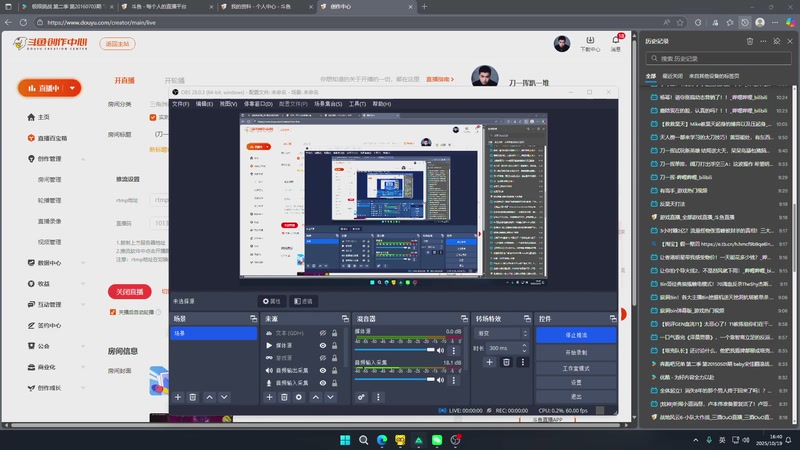The image size is (800, 450).
Task: Hide the 音频输出采集 source via eye icon
Action: pyautogui.click(x=322, y=370)
